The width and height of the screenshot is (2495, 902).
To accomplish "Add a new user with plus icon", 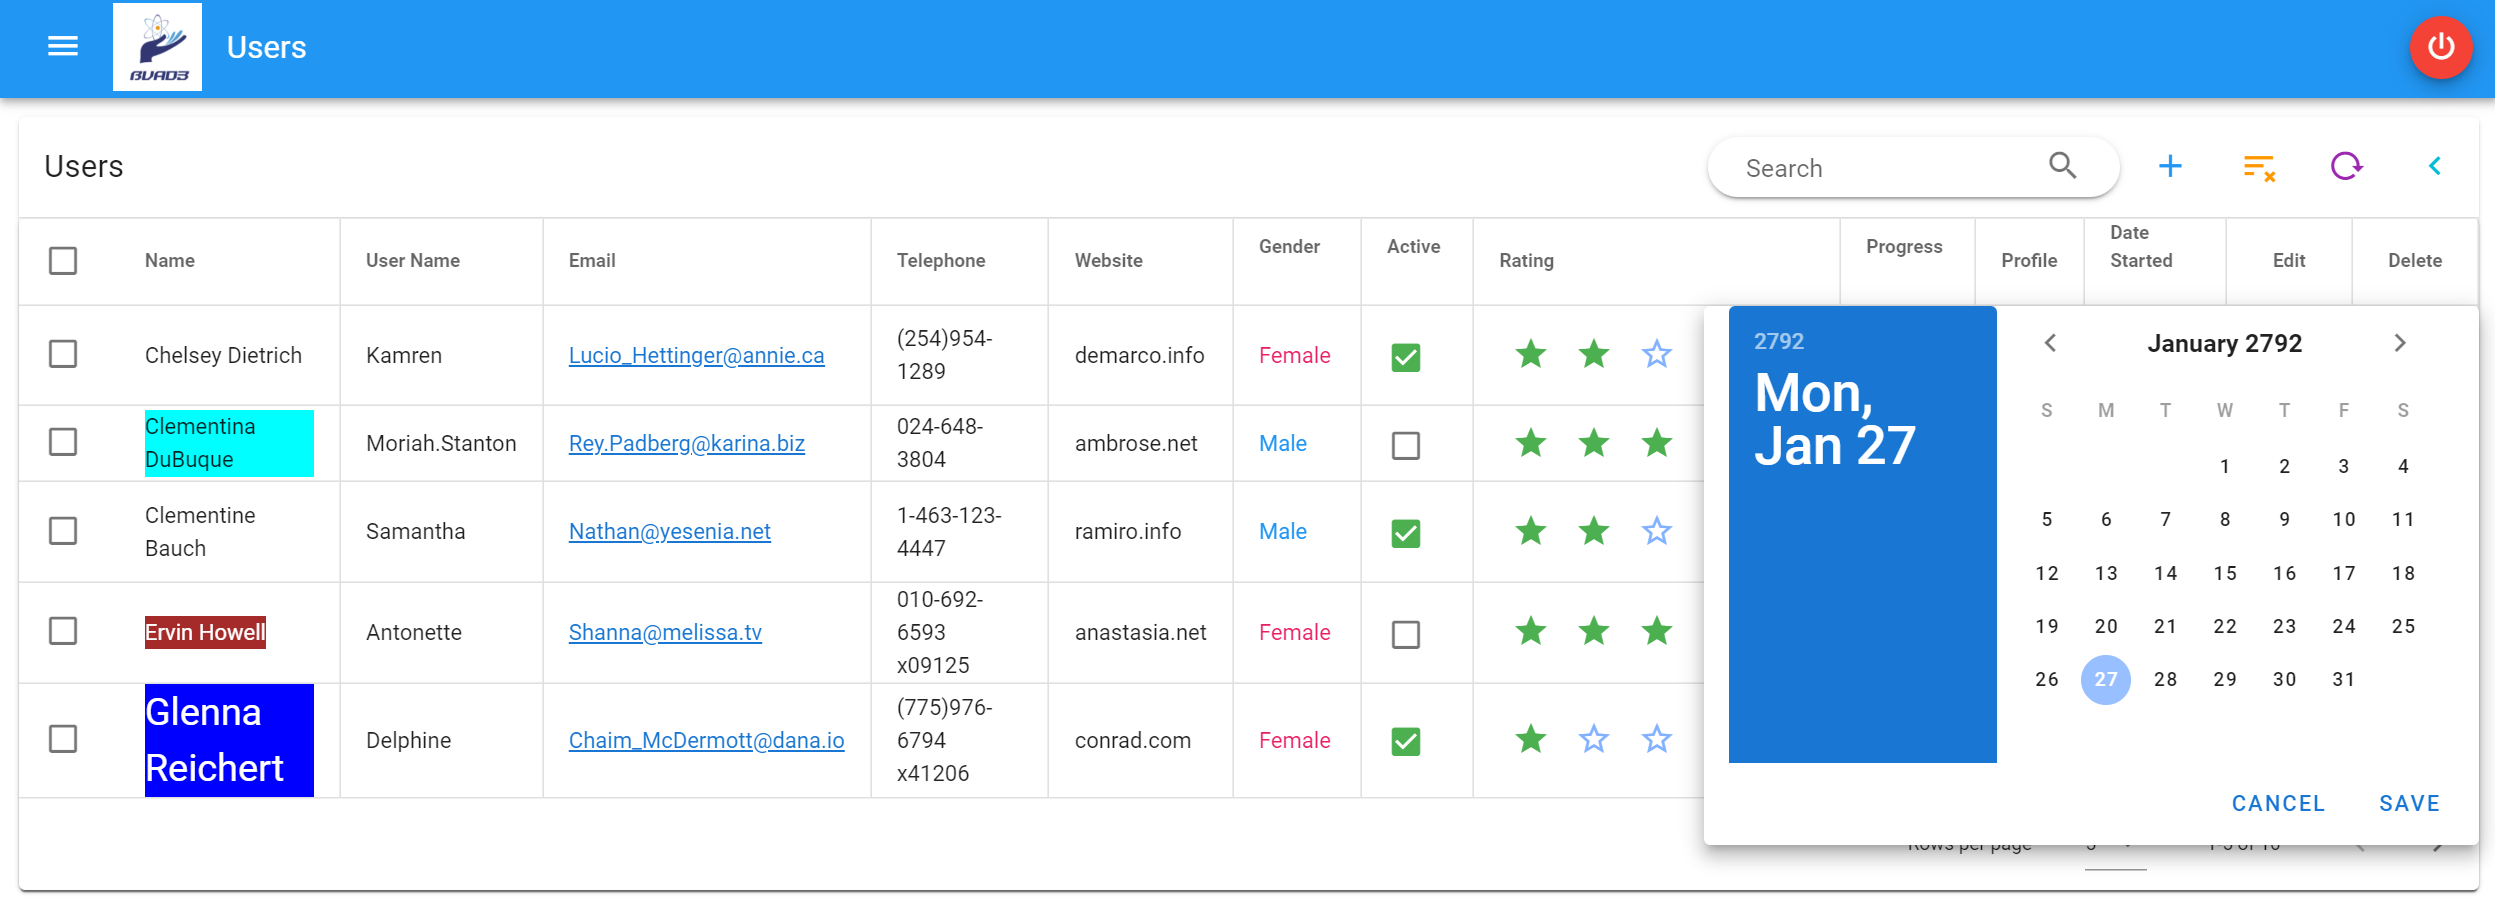I will [2170, 166].
